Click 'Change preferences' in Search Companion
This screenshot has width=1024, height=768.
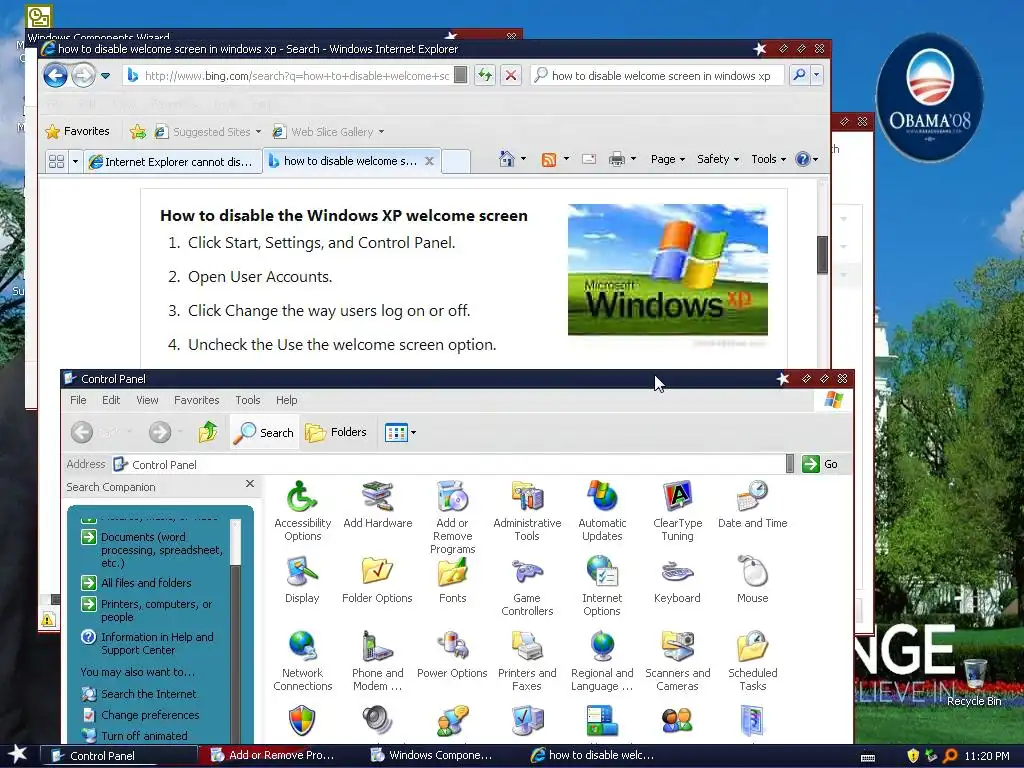pos(140,715)
